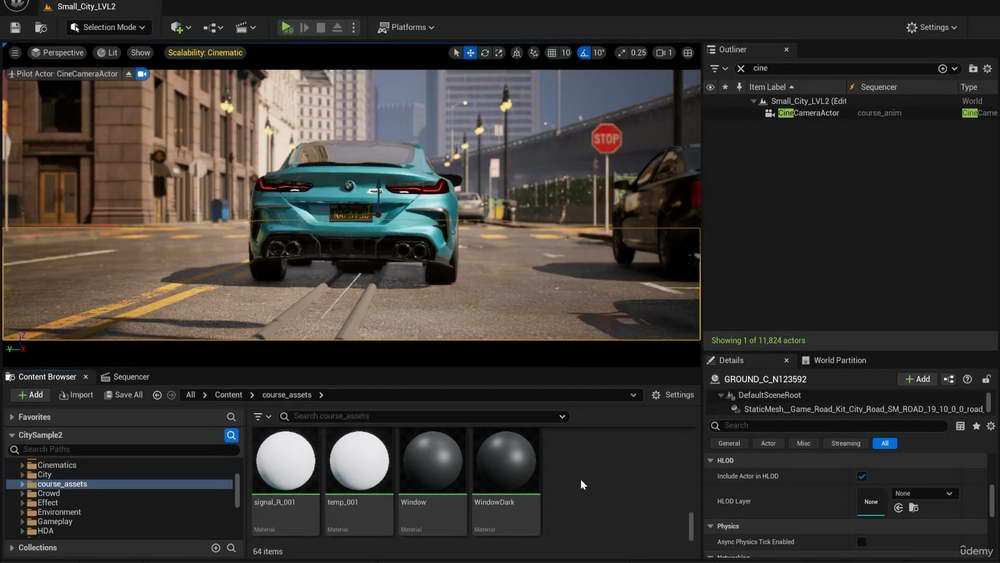
Task: Open the Selection Mode dropdown
Action: 108,27
